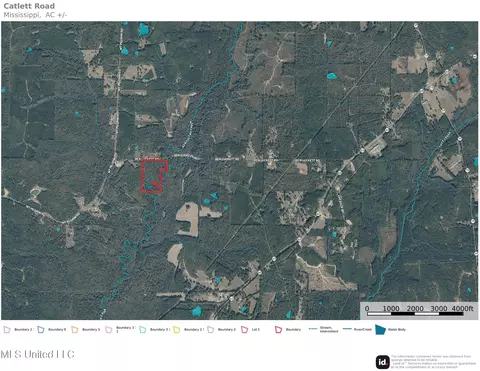Click the 'Boundary 5' legend label
This screenshot has height=371, width=480.
91,330
